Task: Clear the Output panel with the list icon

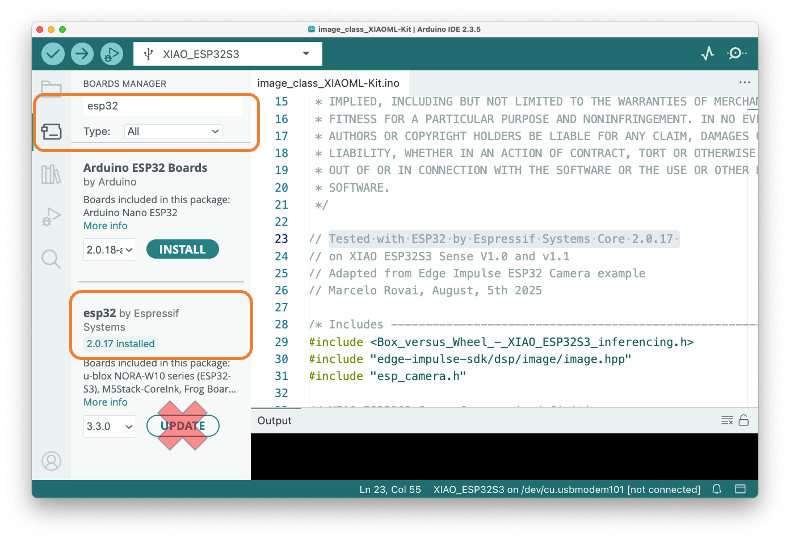Action: point(727,421)
